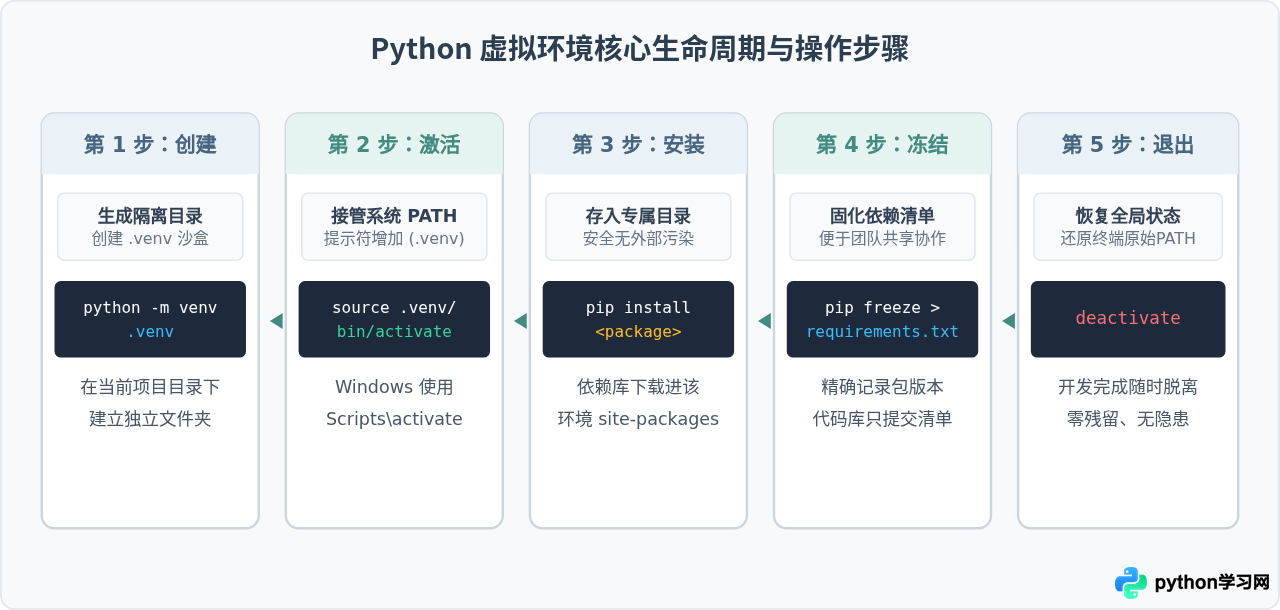Click the text 精确记录包版本

tap(882, 387)
